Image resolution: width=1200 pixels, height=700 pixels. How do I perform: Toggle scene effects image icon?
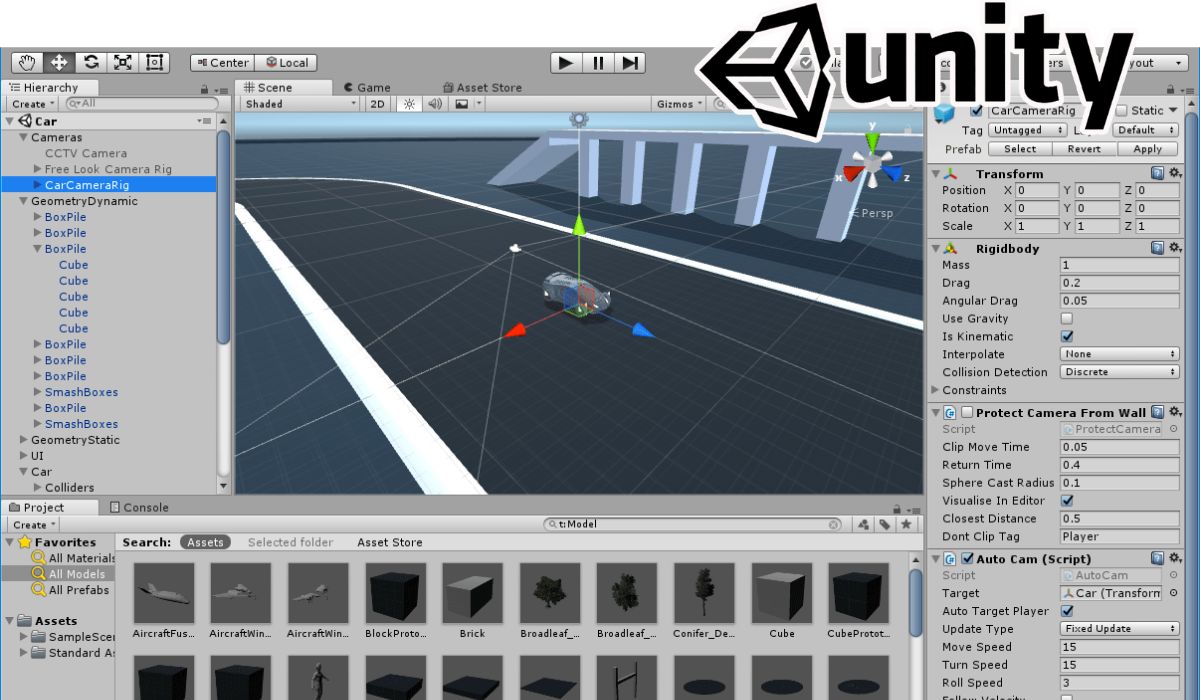coord(462,104)
